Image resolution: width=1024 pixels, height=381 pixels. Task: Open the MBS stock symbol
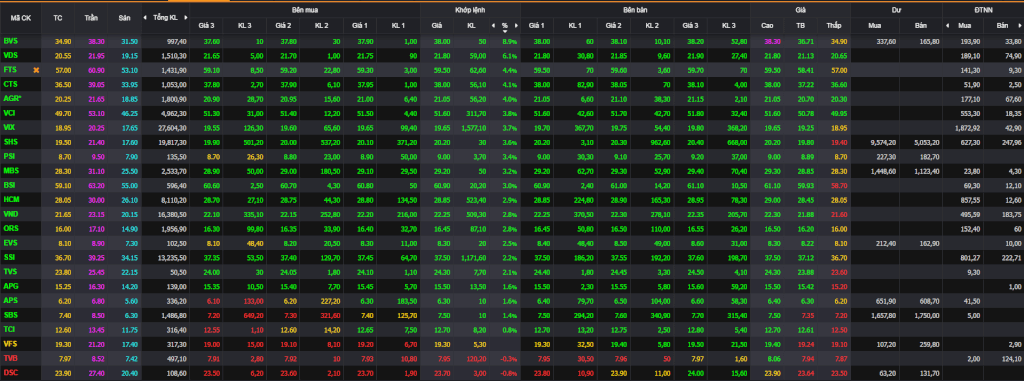click(x=10, y=171)
